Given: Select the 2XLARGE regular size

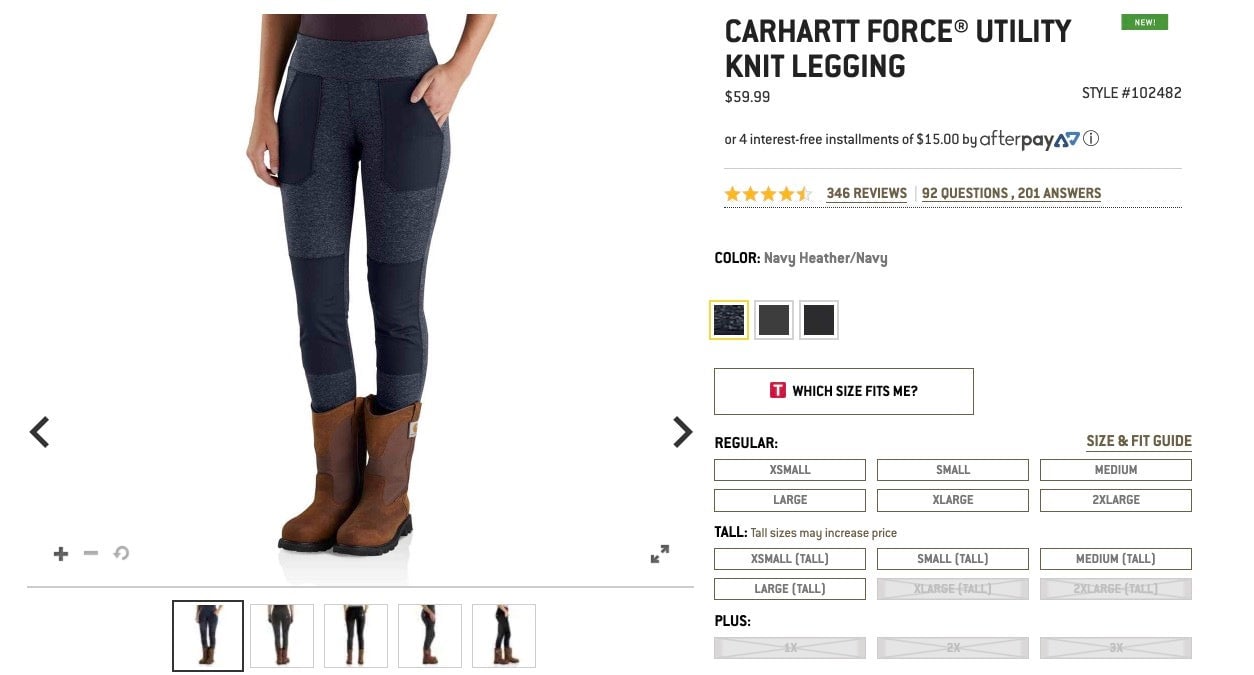Looking at the screenshot, I should pyautogui.click(x=1116, y=500).
